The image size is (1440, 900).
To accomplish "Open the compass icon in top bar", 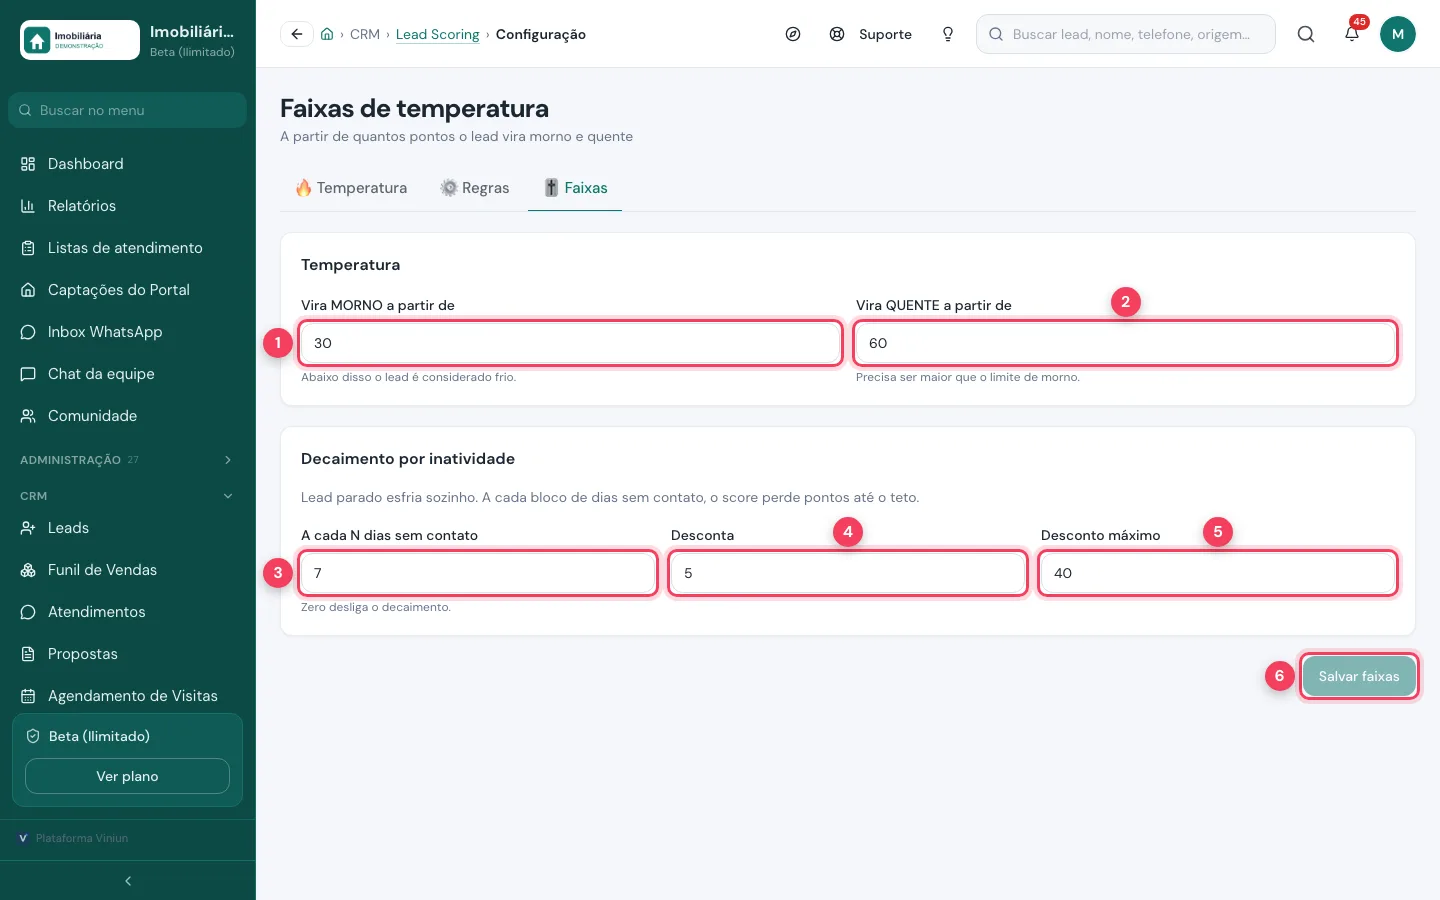I will coord(793,34).
